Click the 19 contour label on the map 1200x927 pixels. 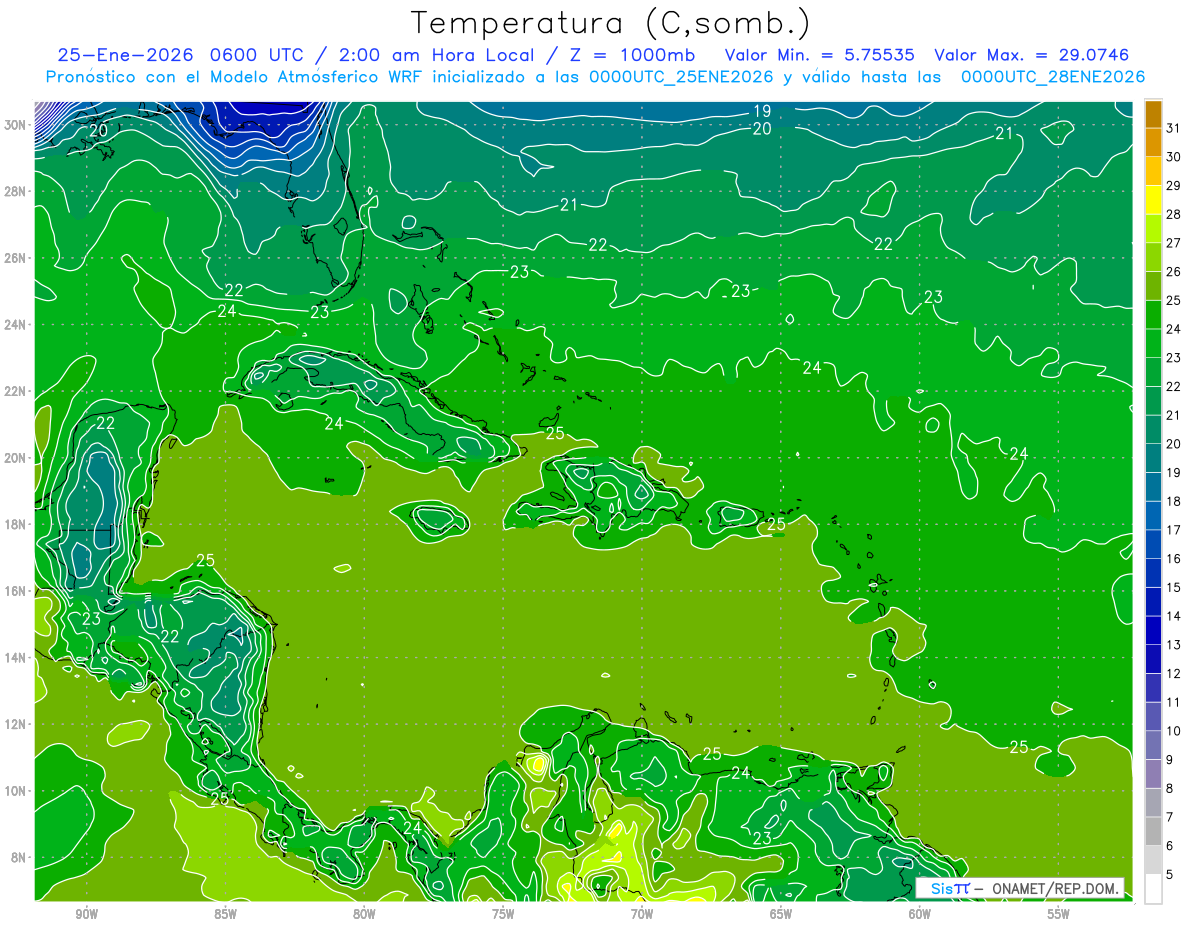pyautogui.click(x=762, y=111)
